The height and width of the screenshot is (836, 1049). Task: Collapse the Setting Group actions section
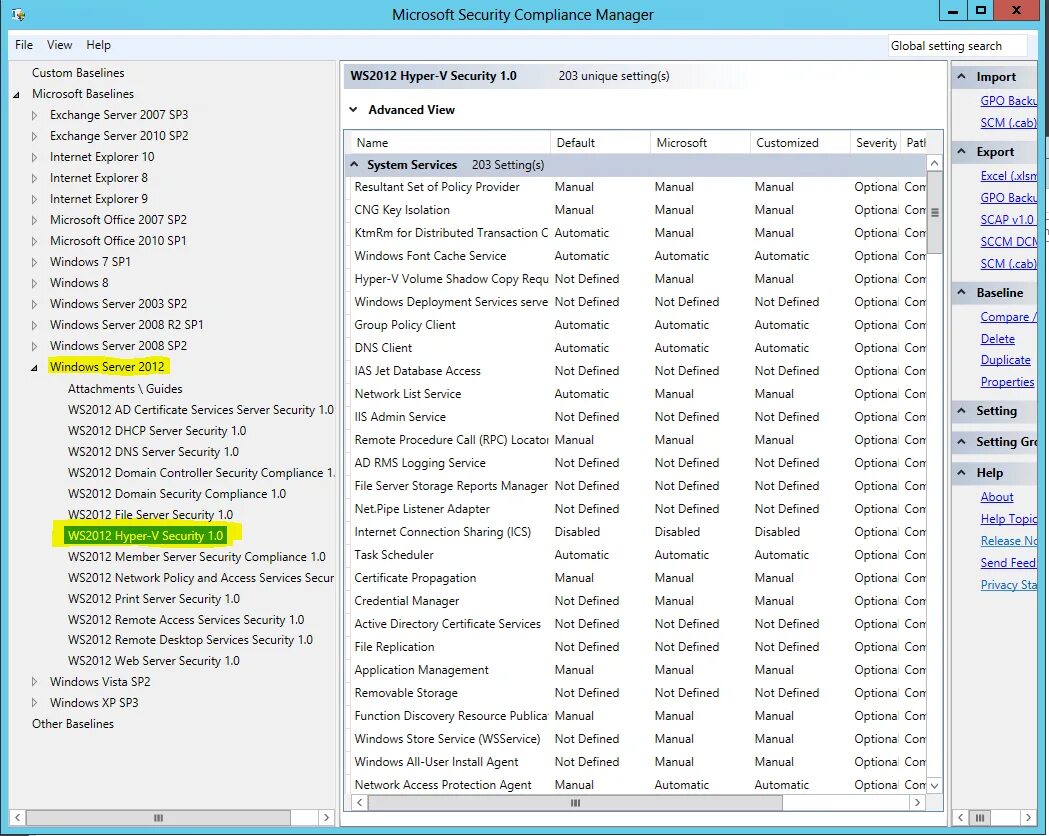(x=961, y=441)
